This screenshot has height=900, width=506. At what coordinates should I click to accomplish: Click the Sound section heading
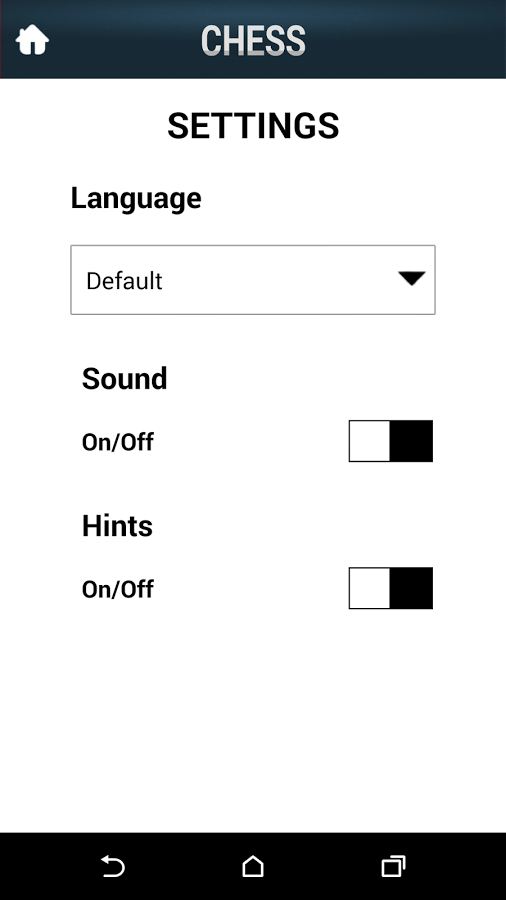(124, 379)
